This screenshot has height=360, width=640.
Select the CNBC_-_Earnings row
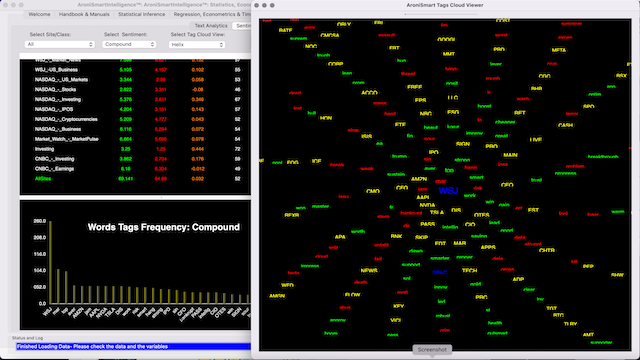(x=135, y=169)
